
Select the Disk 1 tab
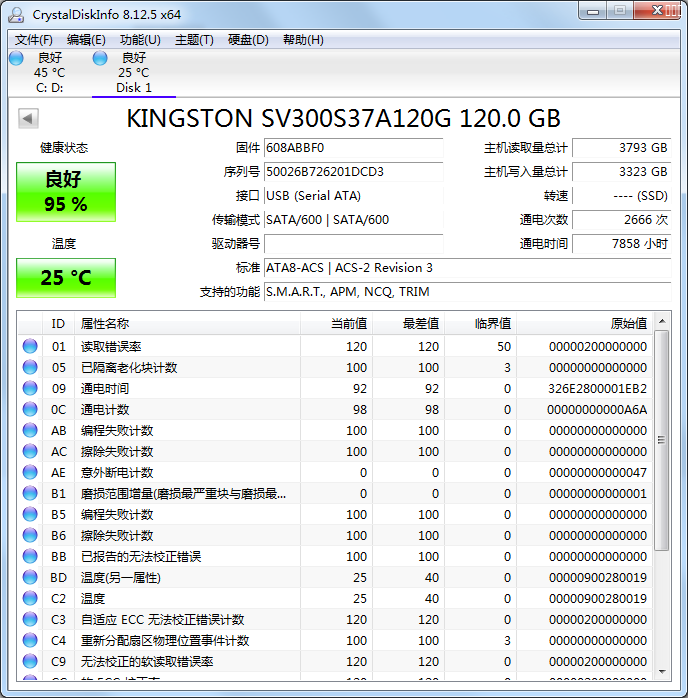pyautogui.click(x=134, y=73)
